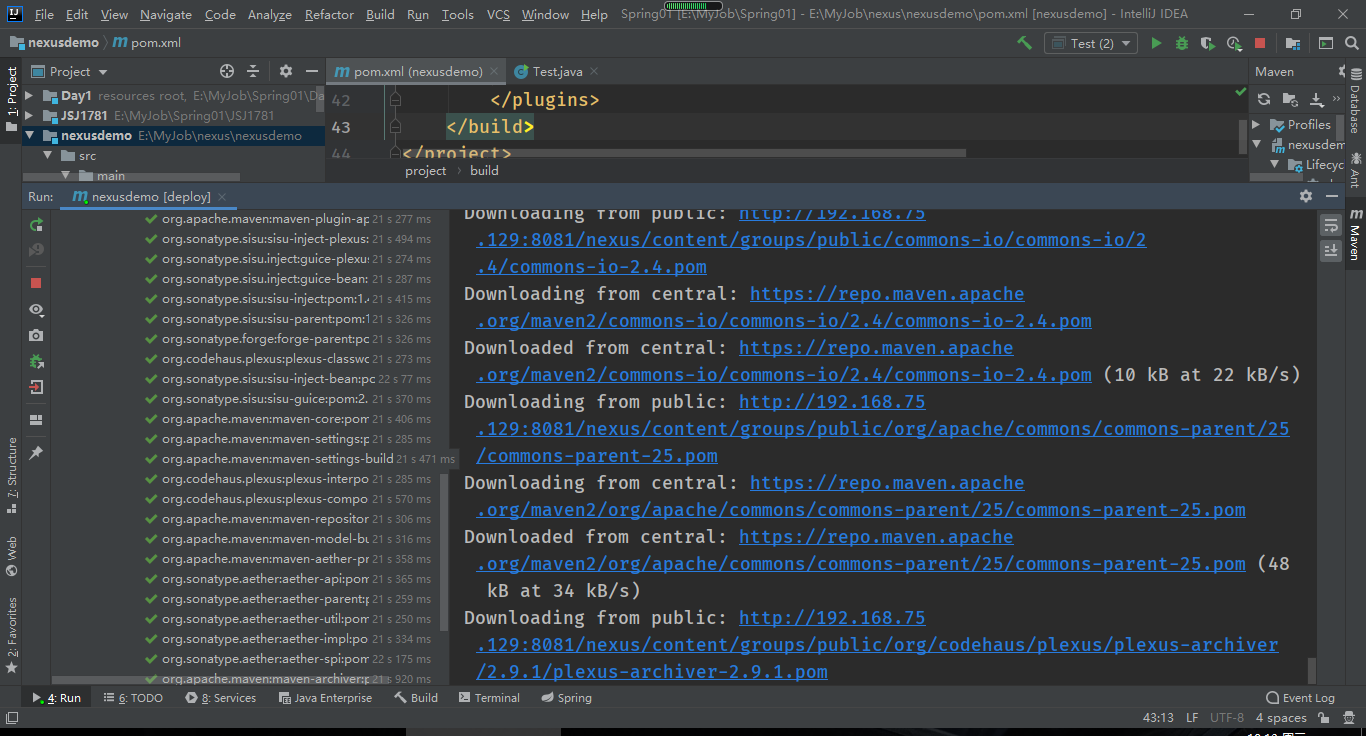Collapse the src folder
Viewport: 1366px width, 736px height.
coord(47,156)
